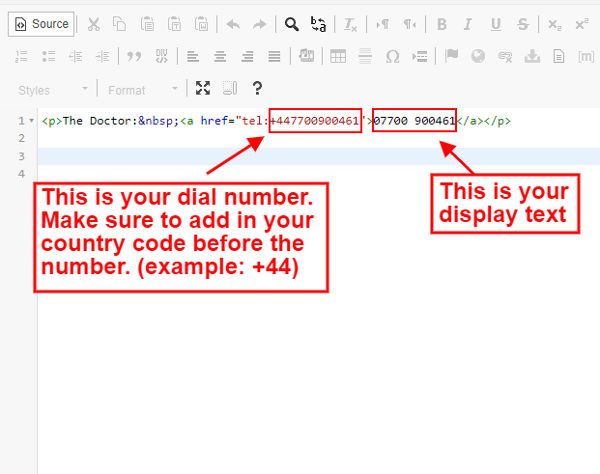Open the Format dropdown

click(x=143, y=90)
